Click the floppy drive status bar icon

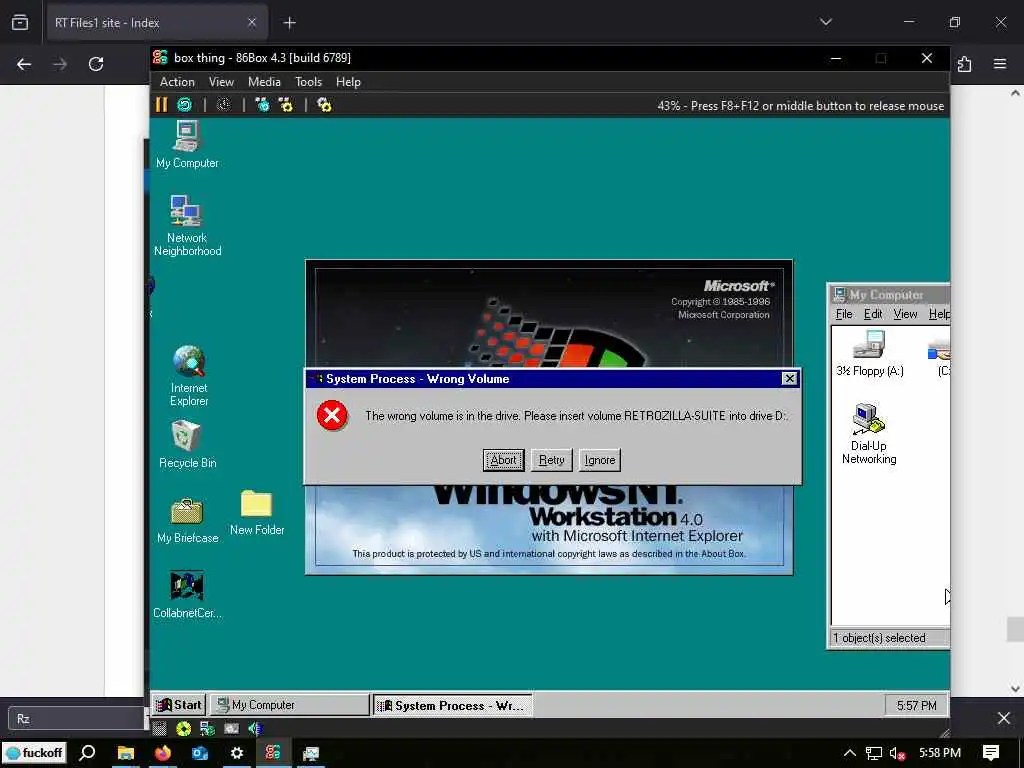159,728
